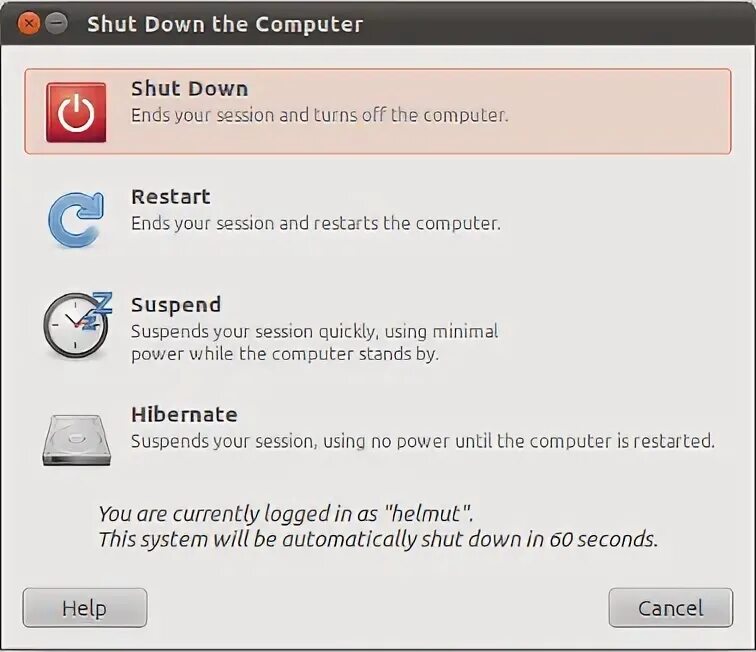Viewport: 756px width, 652px height.
Task: Click 'Suspends your session quickly' description
Action: [x=314, y=342]
